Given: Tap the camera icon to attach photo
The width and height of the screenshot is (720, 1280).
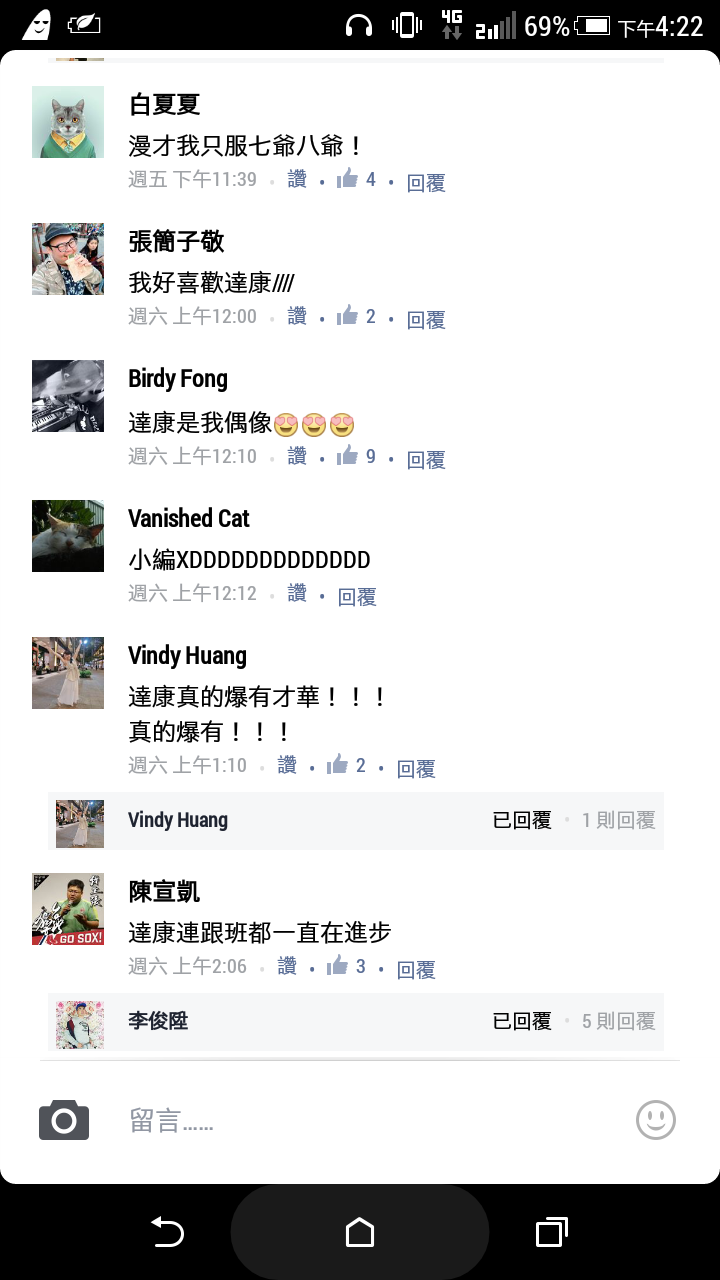Looking at the screenshot, I should click(64, 1120).
